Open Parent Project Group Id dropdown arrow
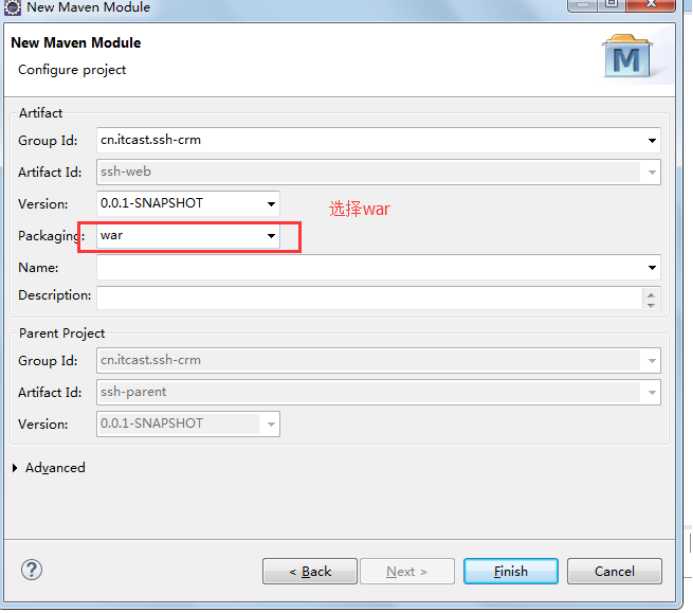This screenshot has width=693, height=613. coord(652,361)
